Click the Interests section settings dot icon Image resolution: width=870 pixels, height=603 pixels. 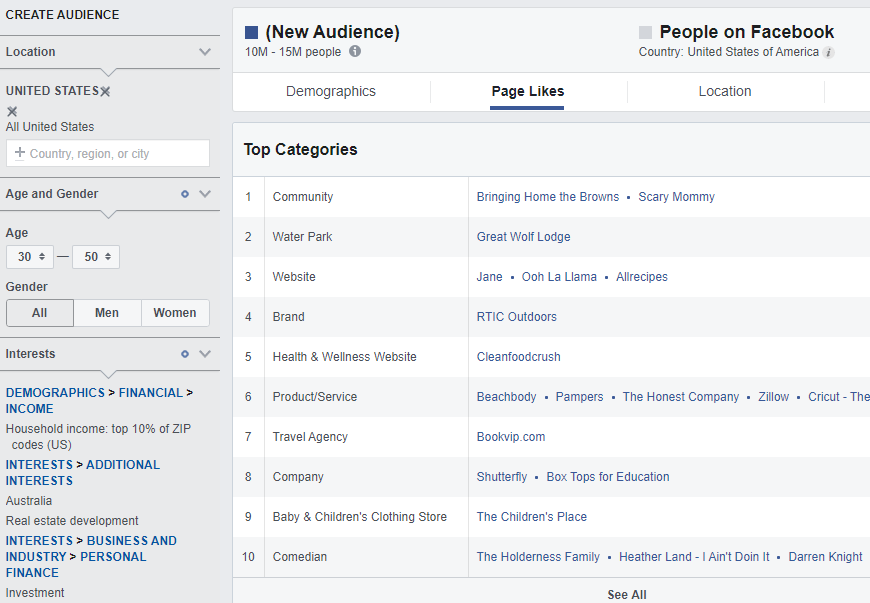(185, 354)
